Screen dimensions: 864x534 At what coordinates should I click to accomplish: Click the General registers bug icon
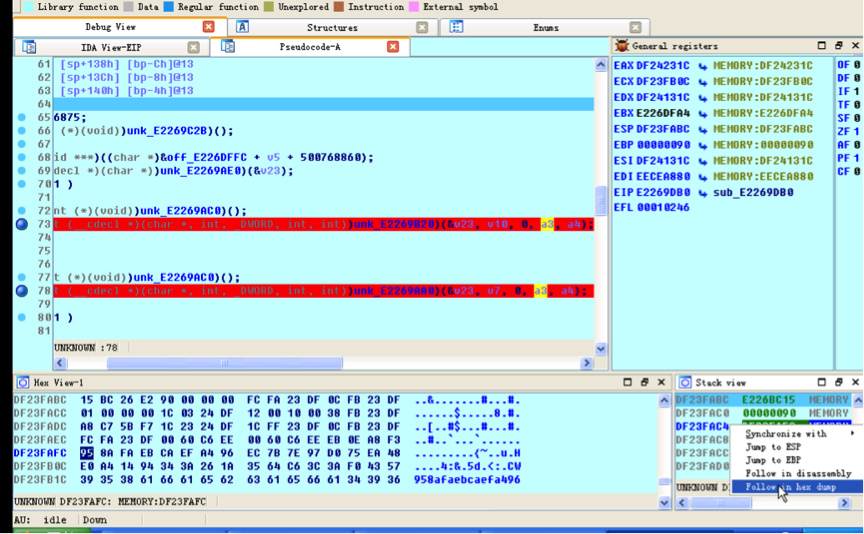point(622,46)
